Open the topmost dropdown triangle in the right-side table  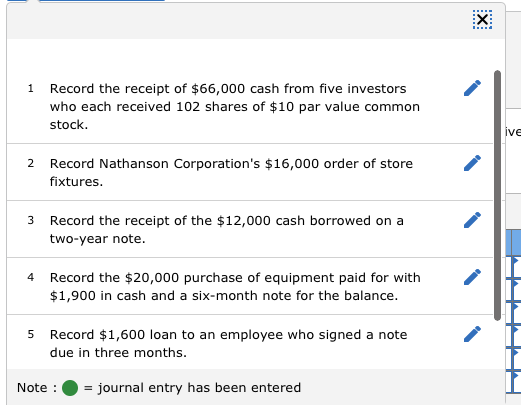tap(516, 260)
